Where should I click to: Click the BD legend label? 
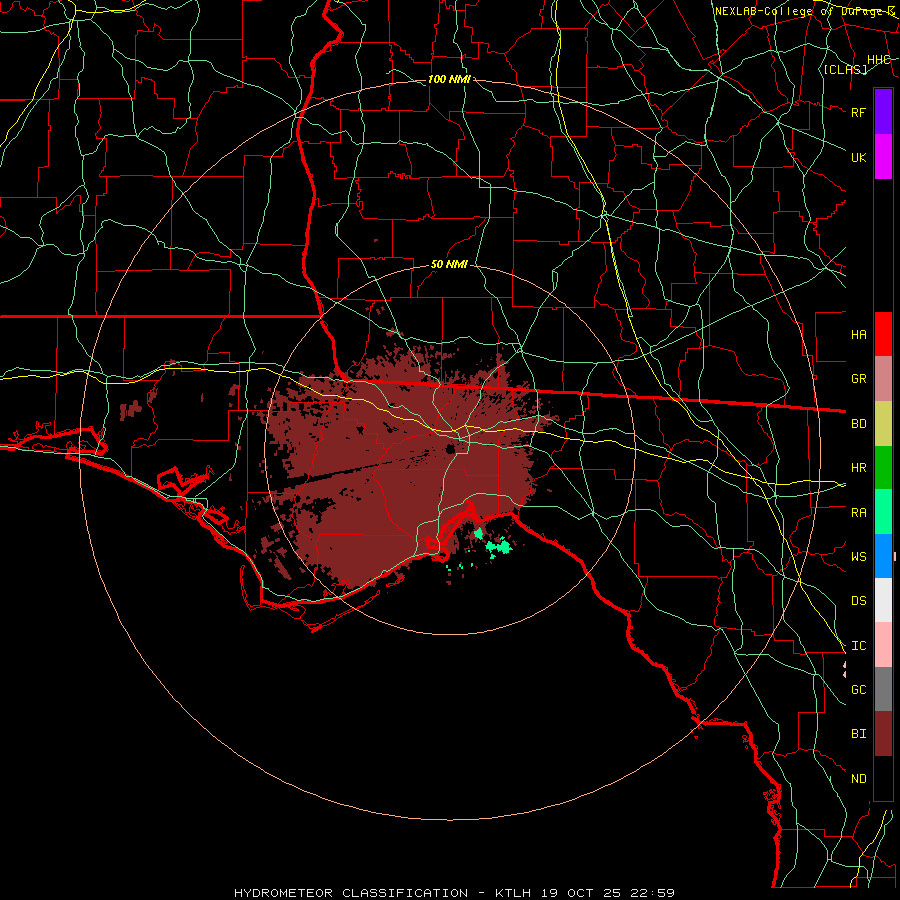(x=858, y=424)
